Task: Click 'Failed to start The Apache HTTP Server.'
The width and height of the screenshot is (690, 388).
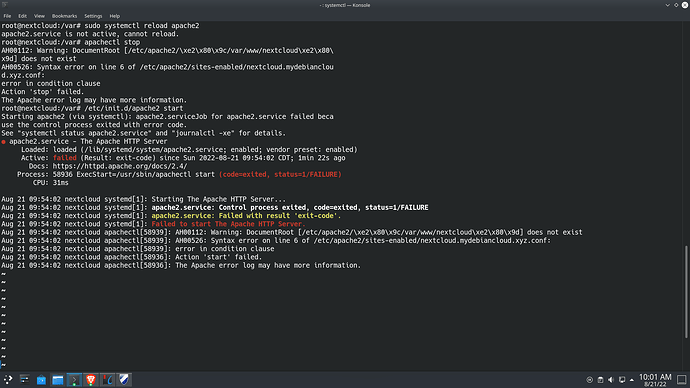Action: coord(228,224)
